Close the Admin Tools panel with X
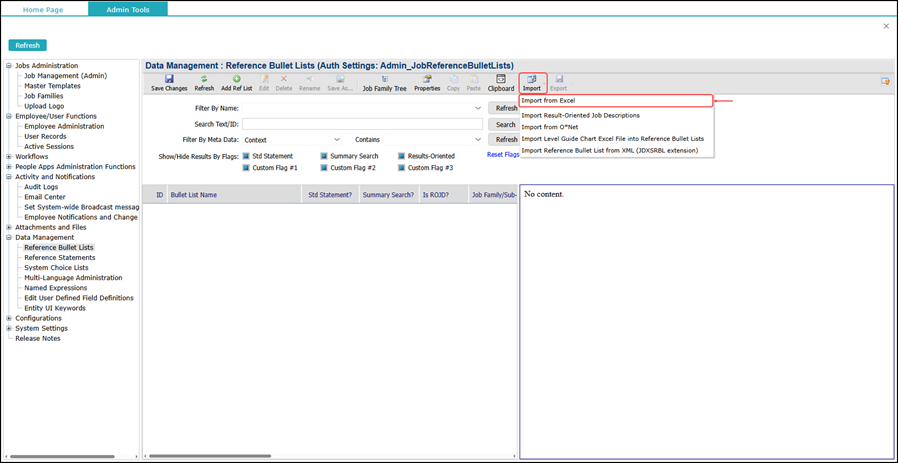This screenshot has width=899, height=463. 886,26
